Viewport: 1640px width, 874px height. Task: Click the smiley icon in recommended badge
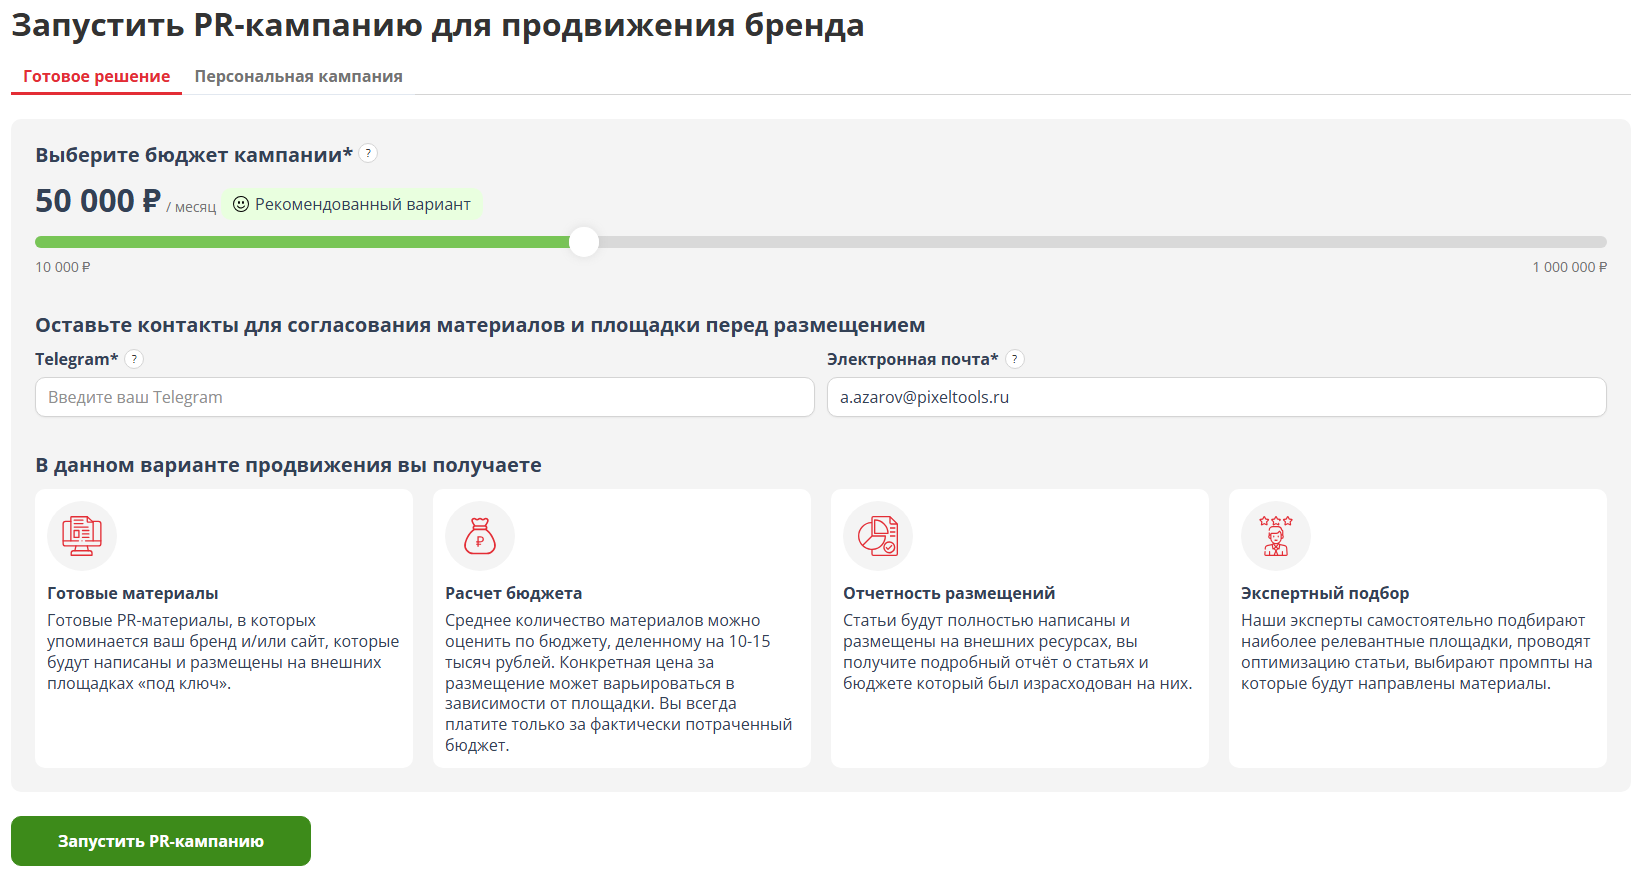point(241,204)
